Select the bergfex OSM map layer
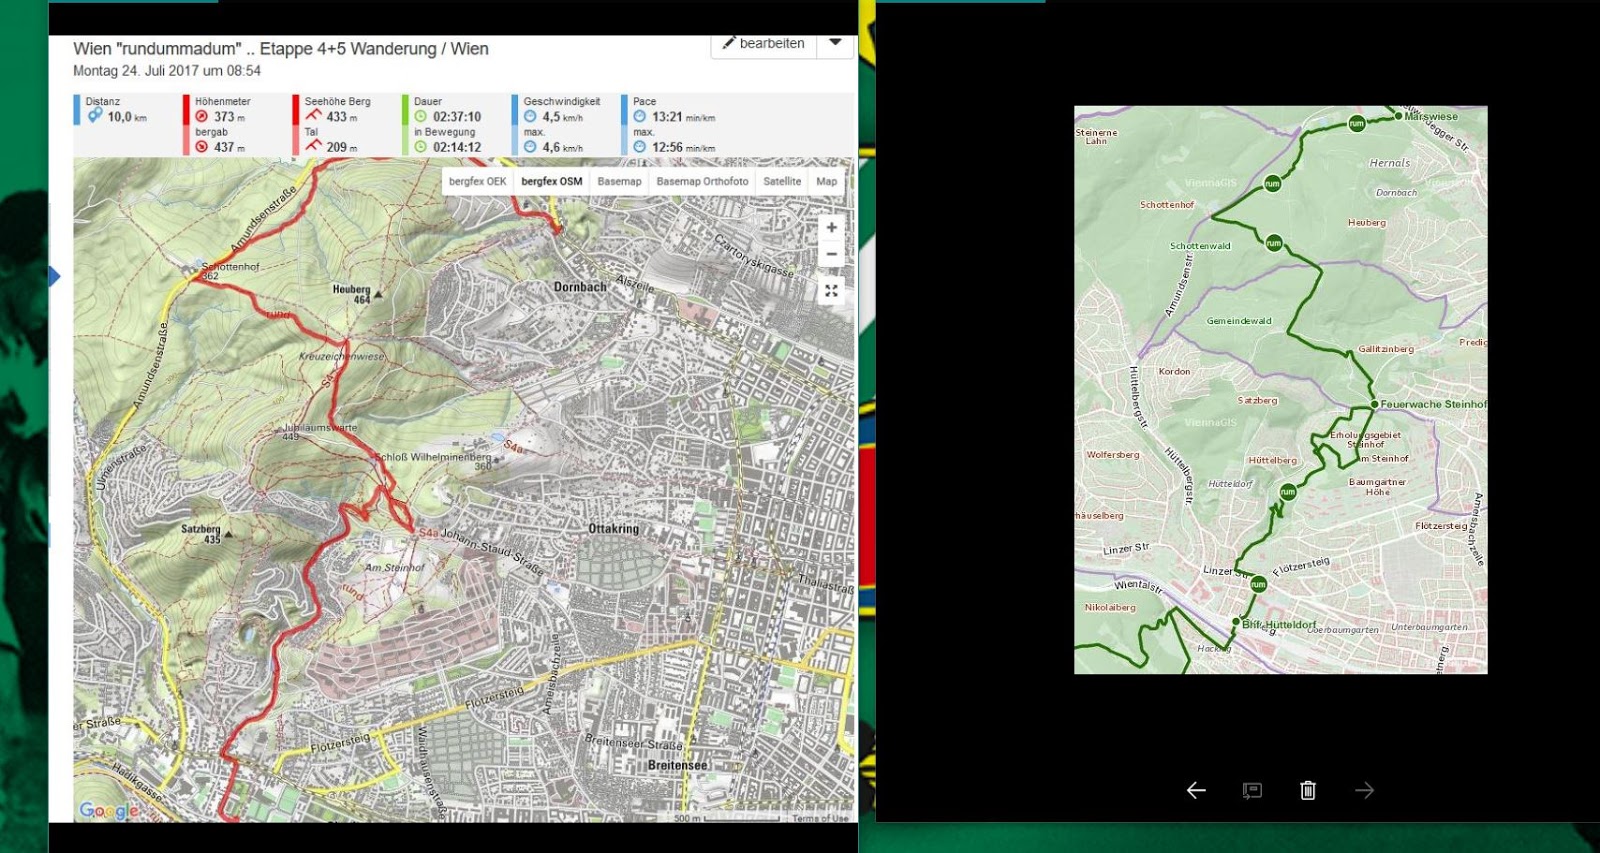 (551, 181)
